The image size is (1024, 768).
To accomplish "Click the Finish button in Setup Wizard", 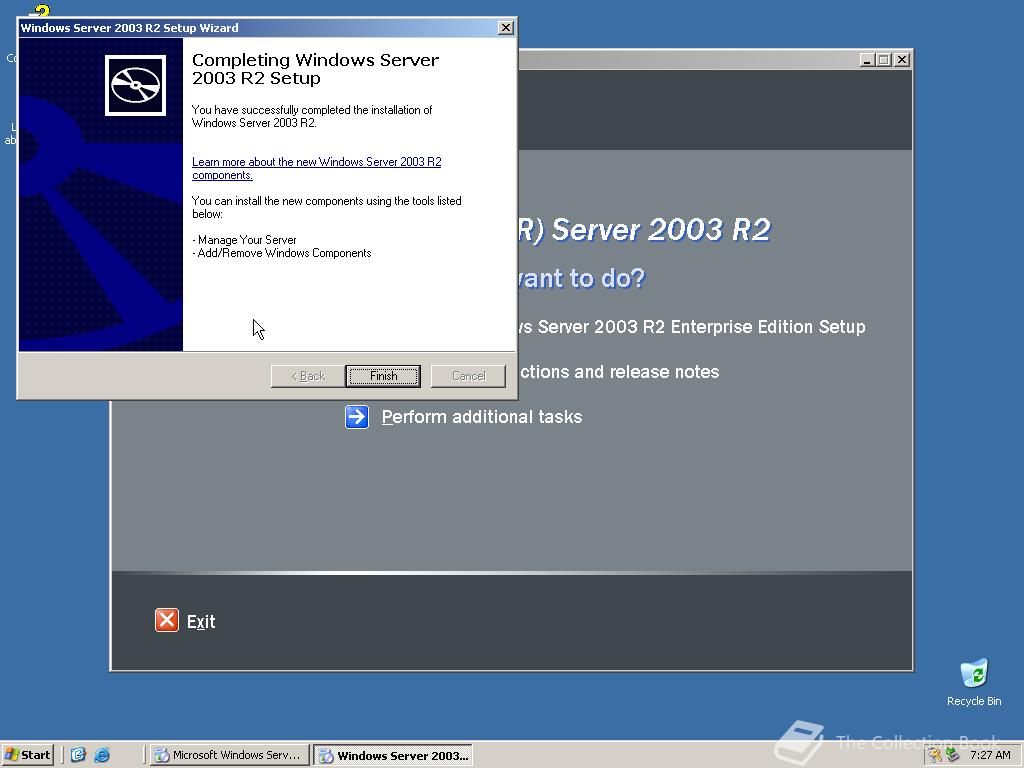I will coord(383,376).
